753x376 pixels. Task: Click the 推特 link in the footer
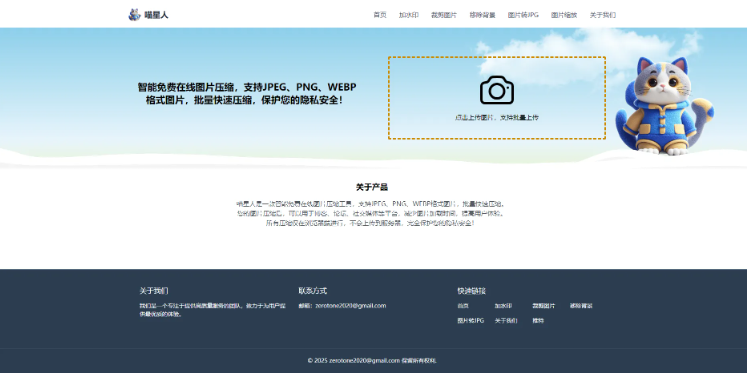[538, 320]
